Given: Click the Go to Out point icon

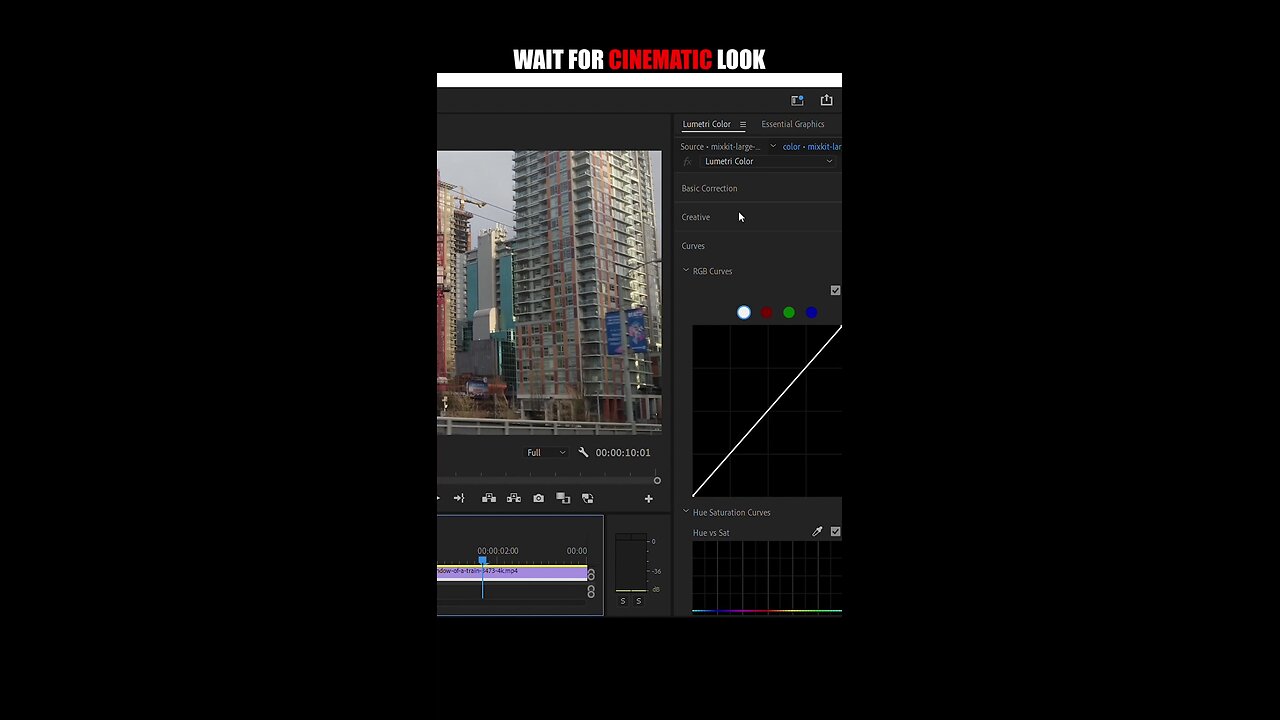Looking at the screenshot, I should 459,498.
